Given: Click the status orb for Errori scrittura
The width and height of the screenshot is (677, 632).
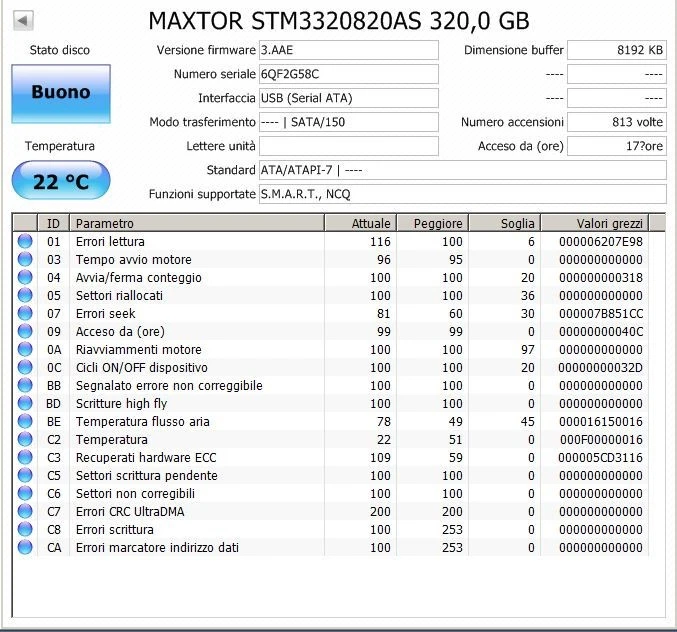Looking at the screenshot, I should coord(25,529).
